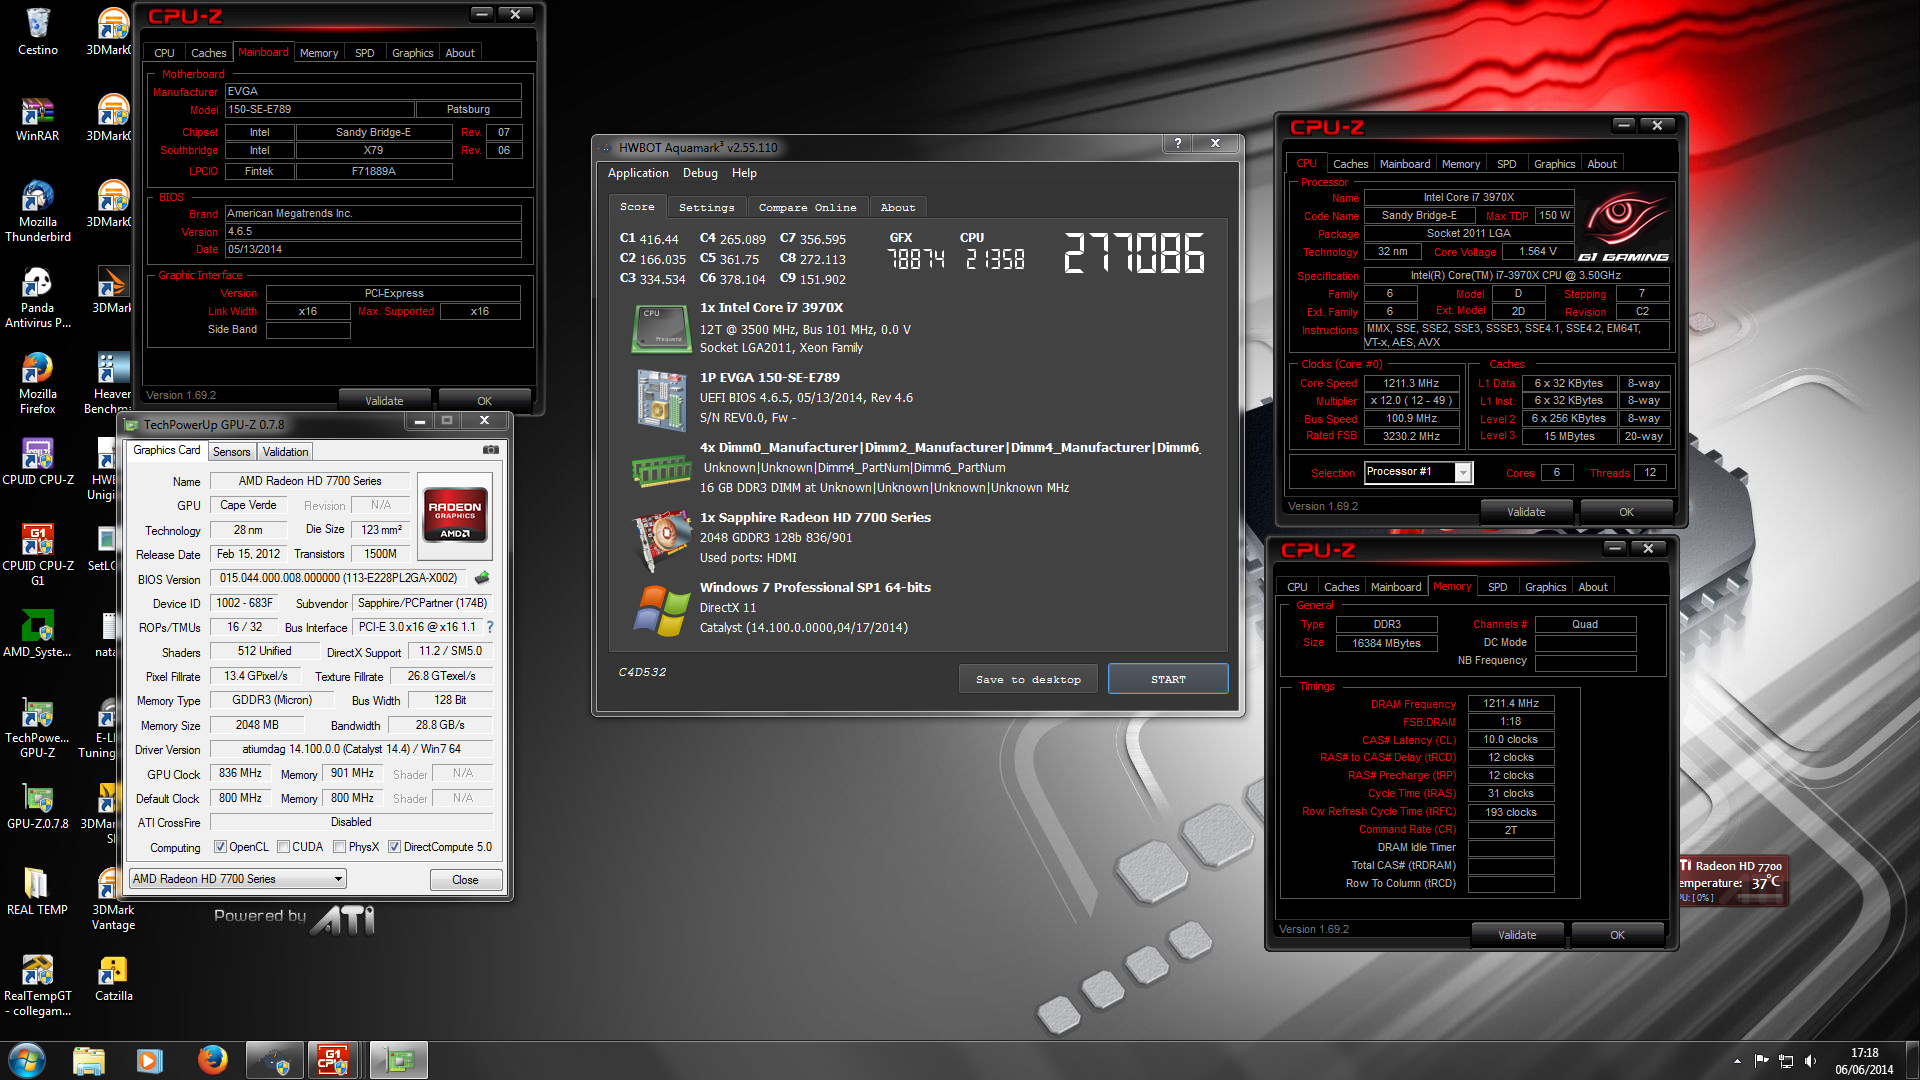Click the GPU-Z screenshot camera icon
This screenshot has width=1920, height=1080.
490,450
